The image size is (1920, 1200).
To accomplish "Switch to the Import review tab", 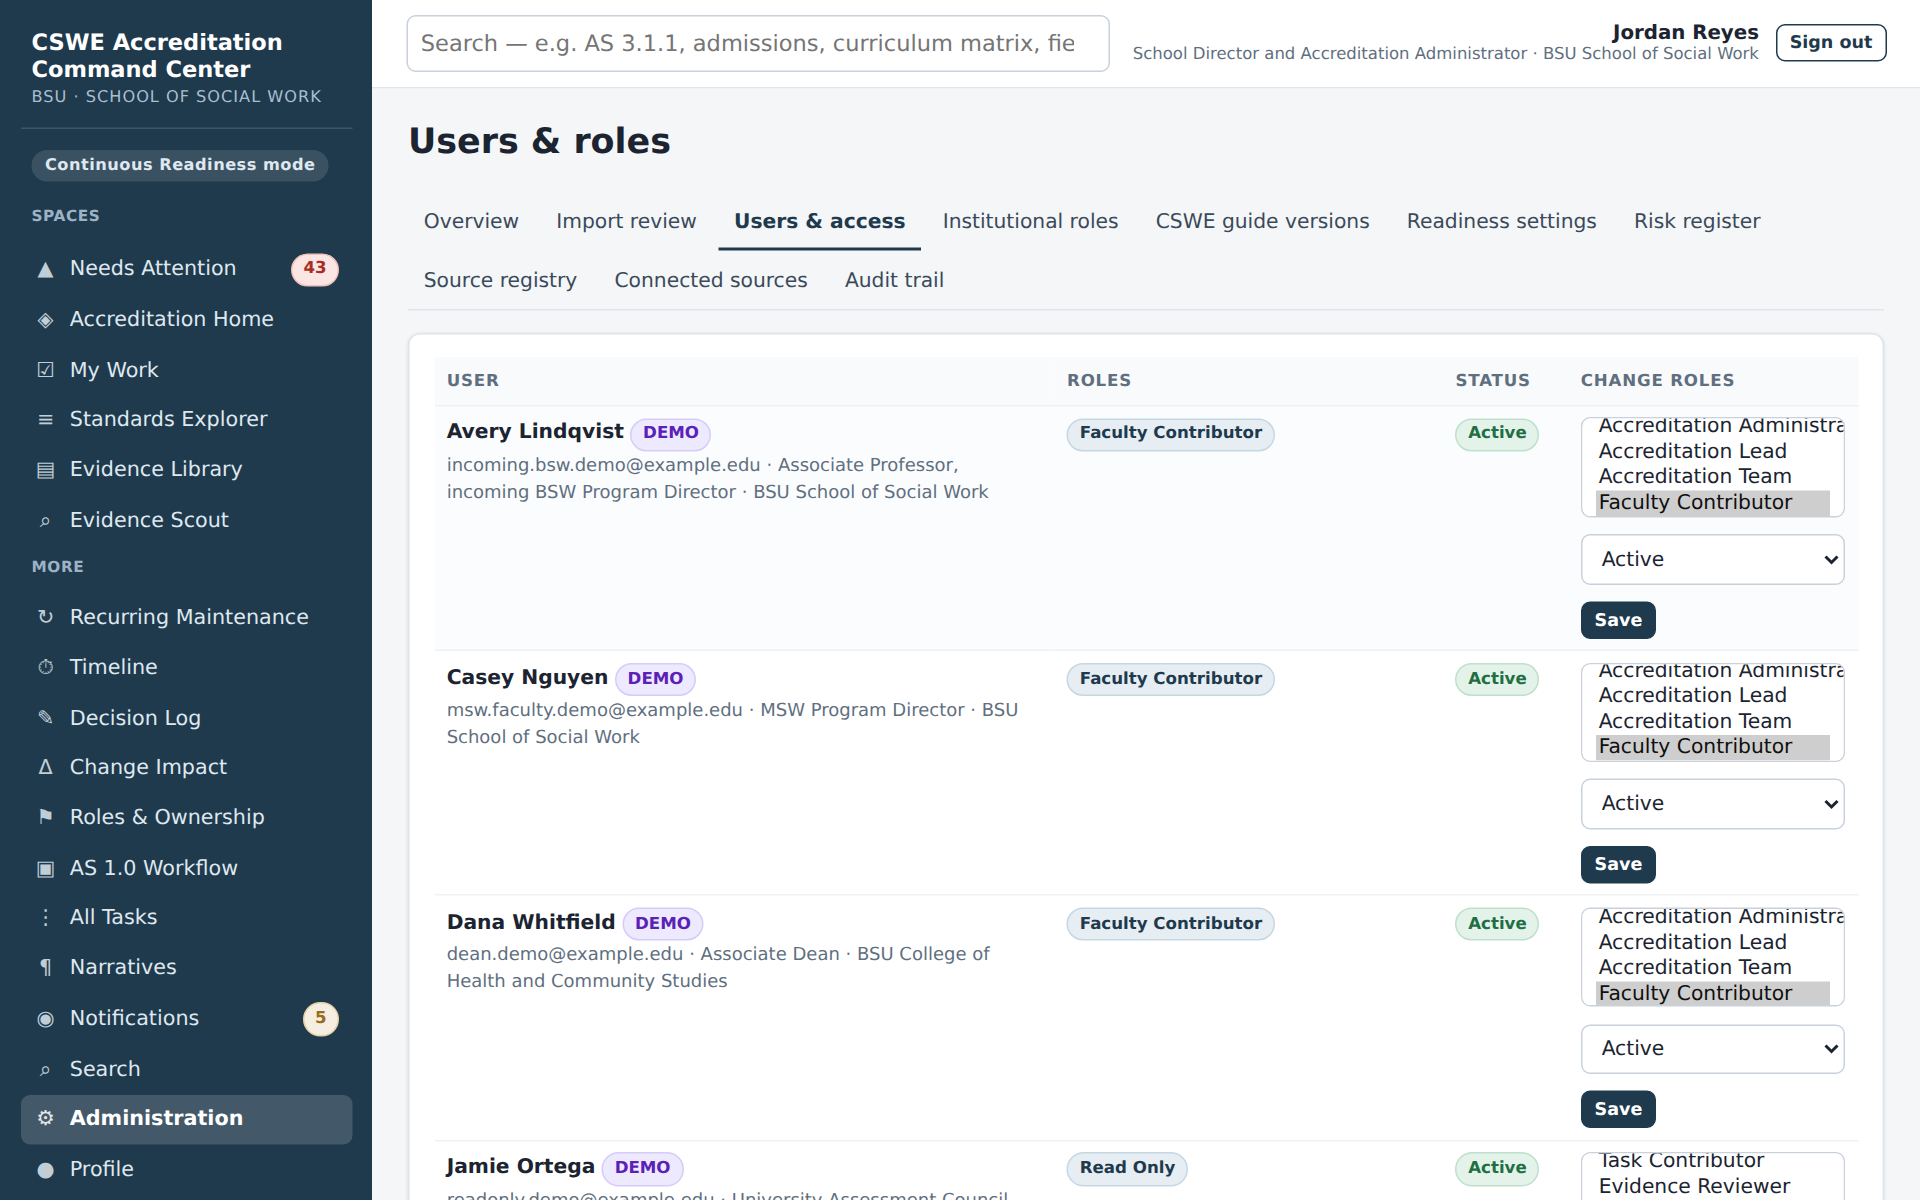I will click(626, 221).
